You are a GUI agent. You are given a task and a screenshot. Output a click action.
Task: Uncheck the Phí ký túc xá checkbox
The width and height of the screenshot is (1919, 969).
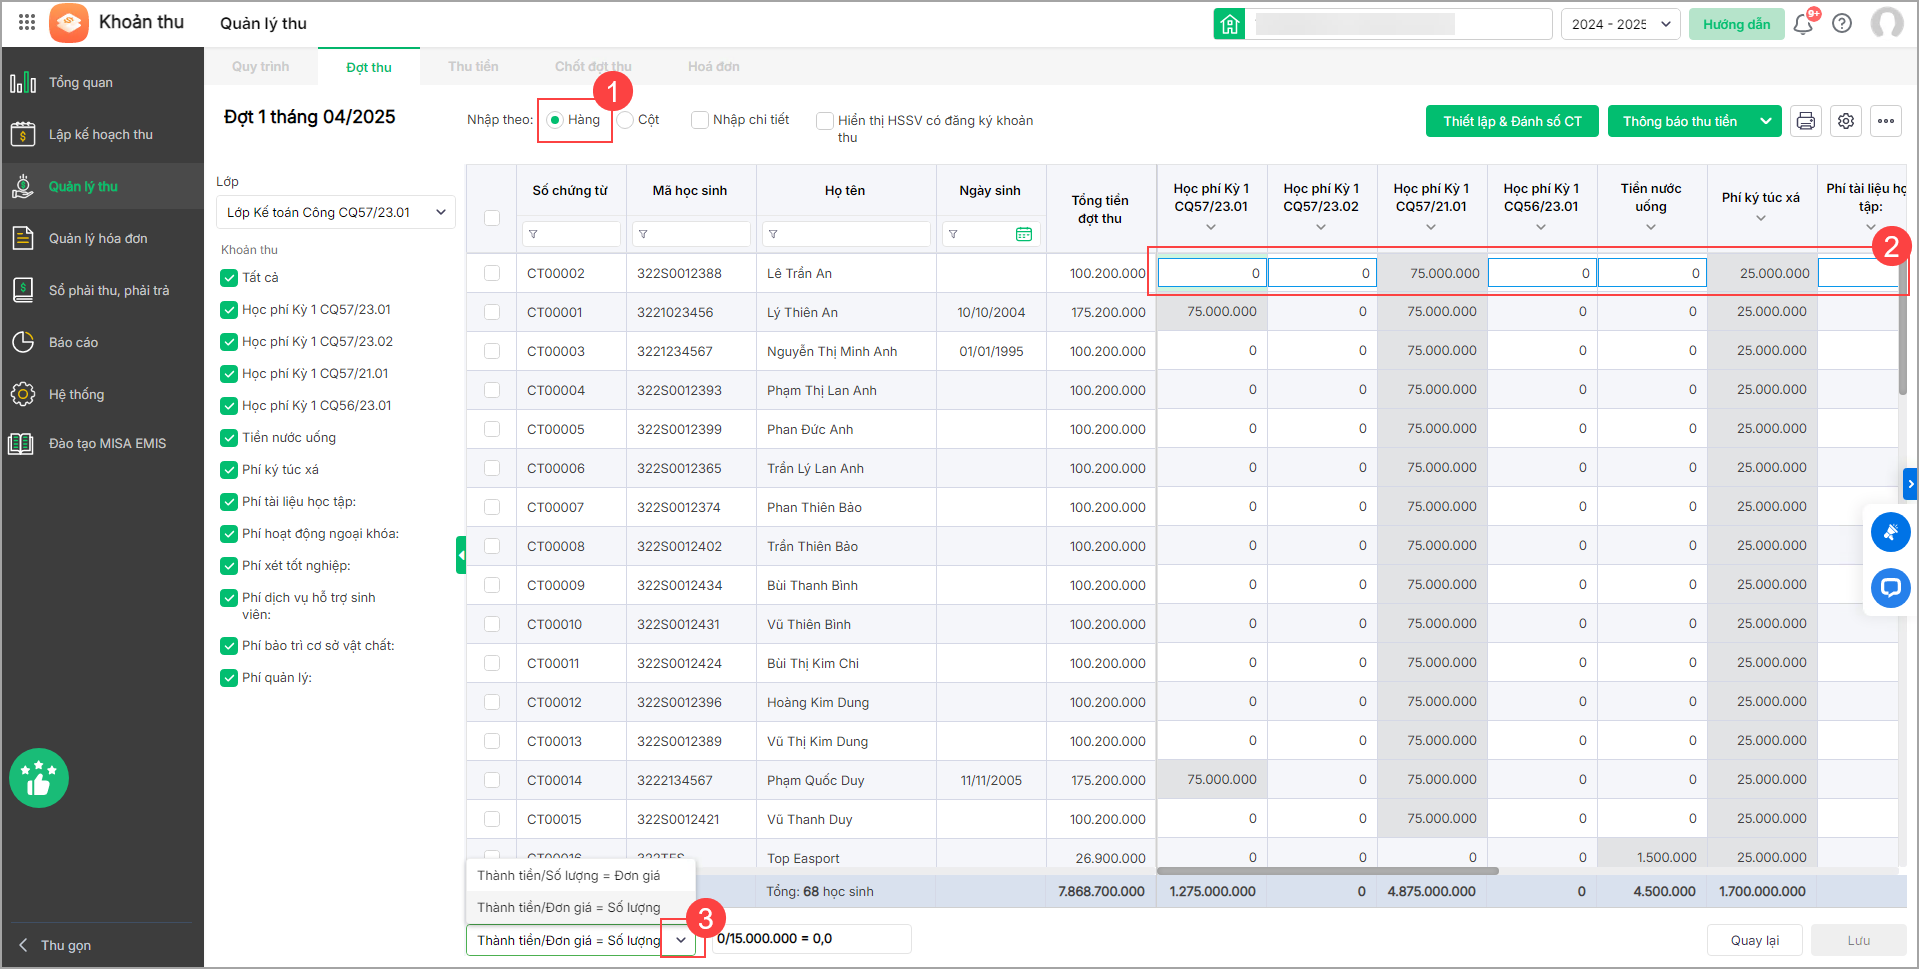coord(229,470)
